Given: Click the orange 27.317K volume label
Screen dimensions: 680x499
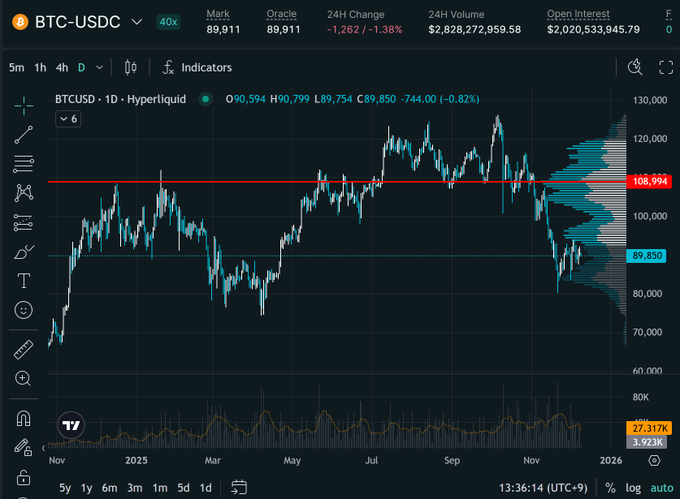Looking at the screenshot, I should tap(649, 428).
